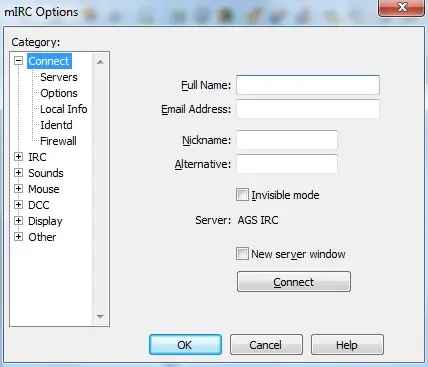
Task: Enable Invisible mode checkbox
Action: click(242, 195)
